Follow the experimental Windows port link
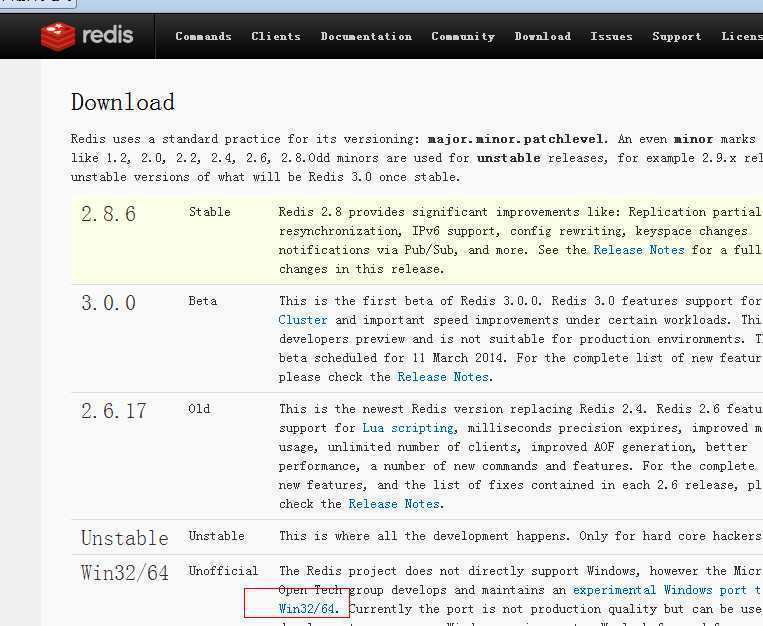This screenshot has width=763, height=626. [667, 590]
